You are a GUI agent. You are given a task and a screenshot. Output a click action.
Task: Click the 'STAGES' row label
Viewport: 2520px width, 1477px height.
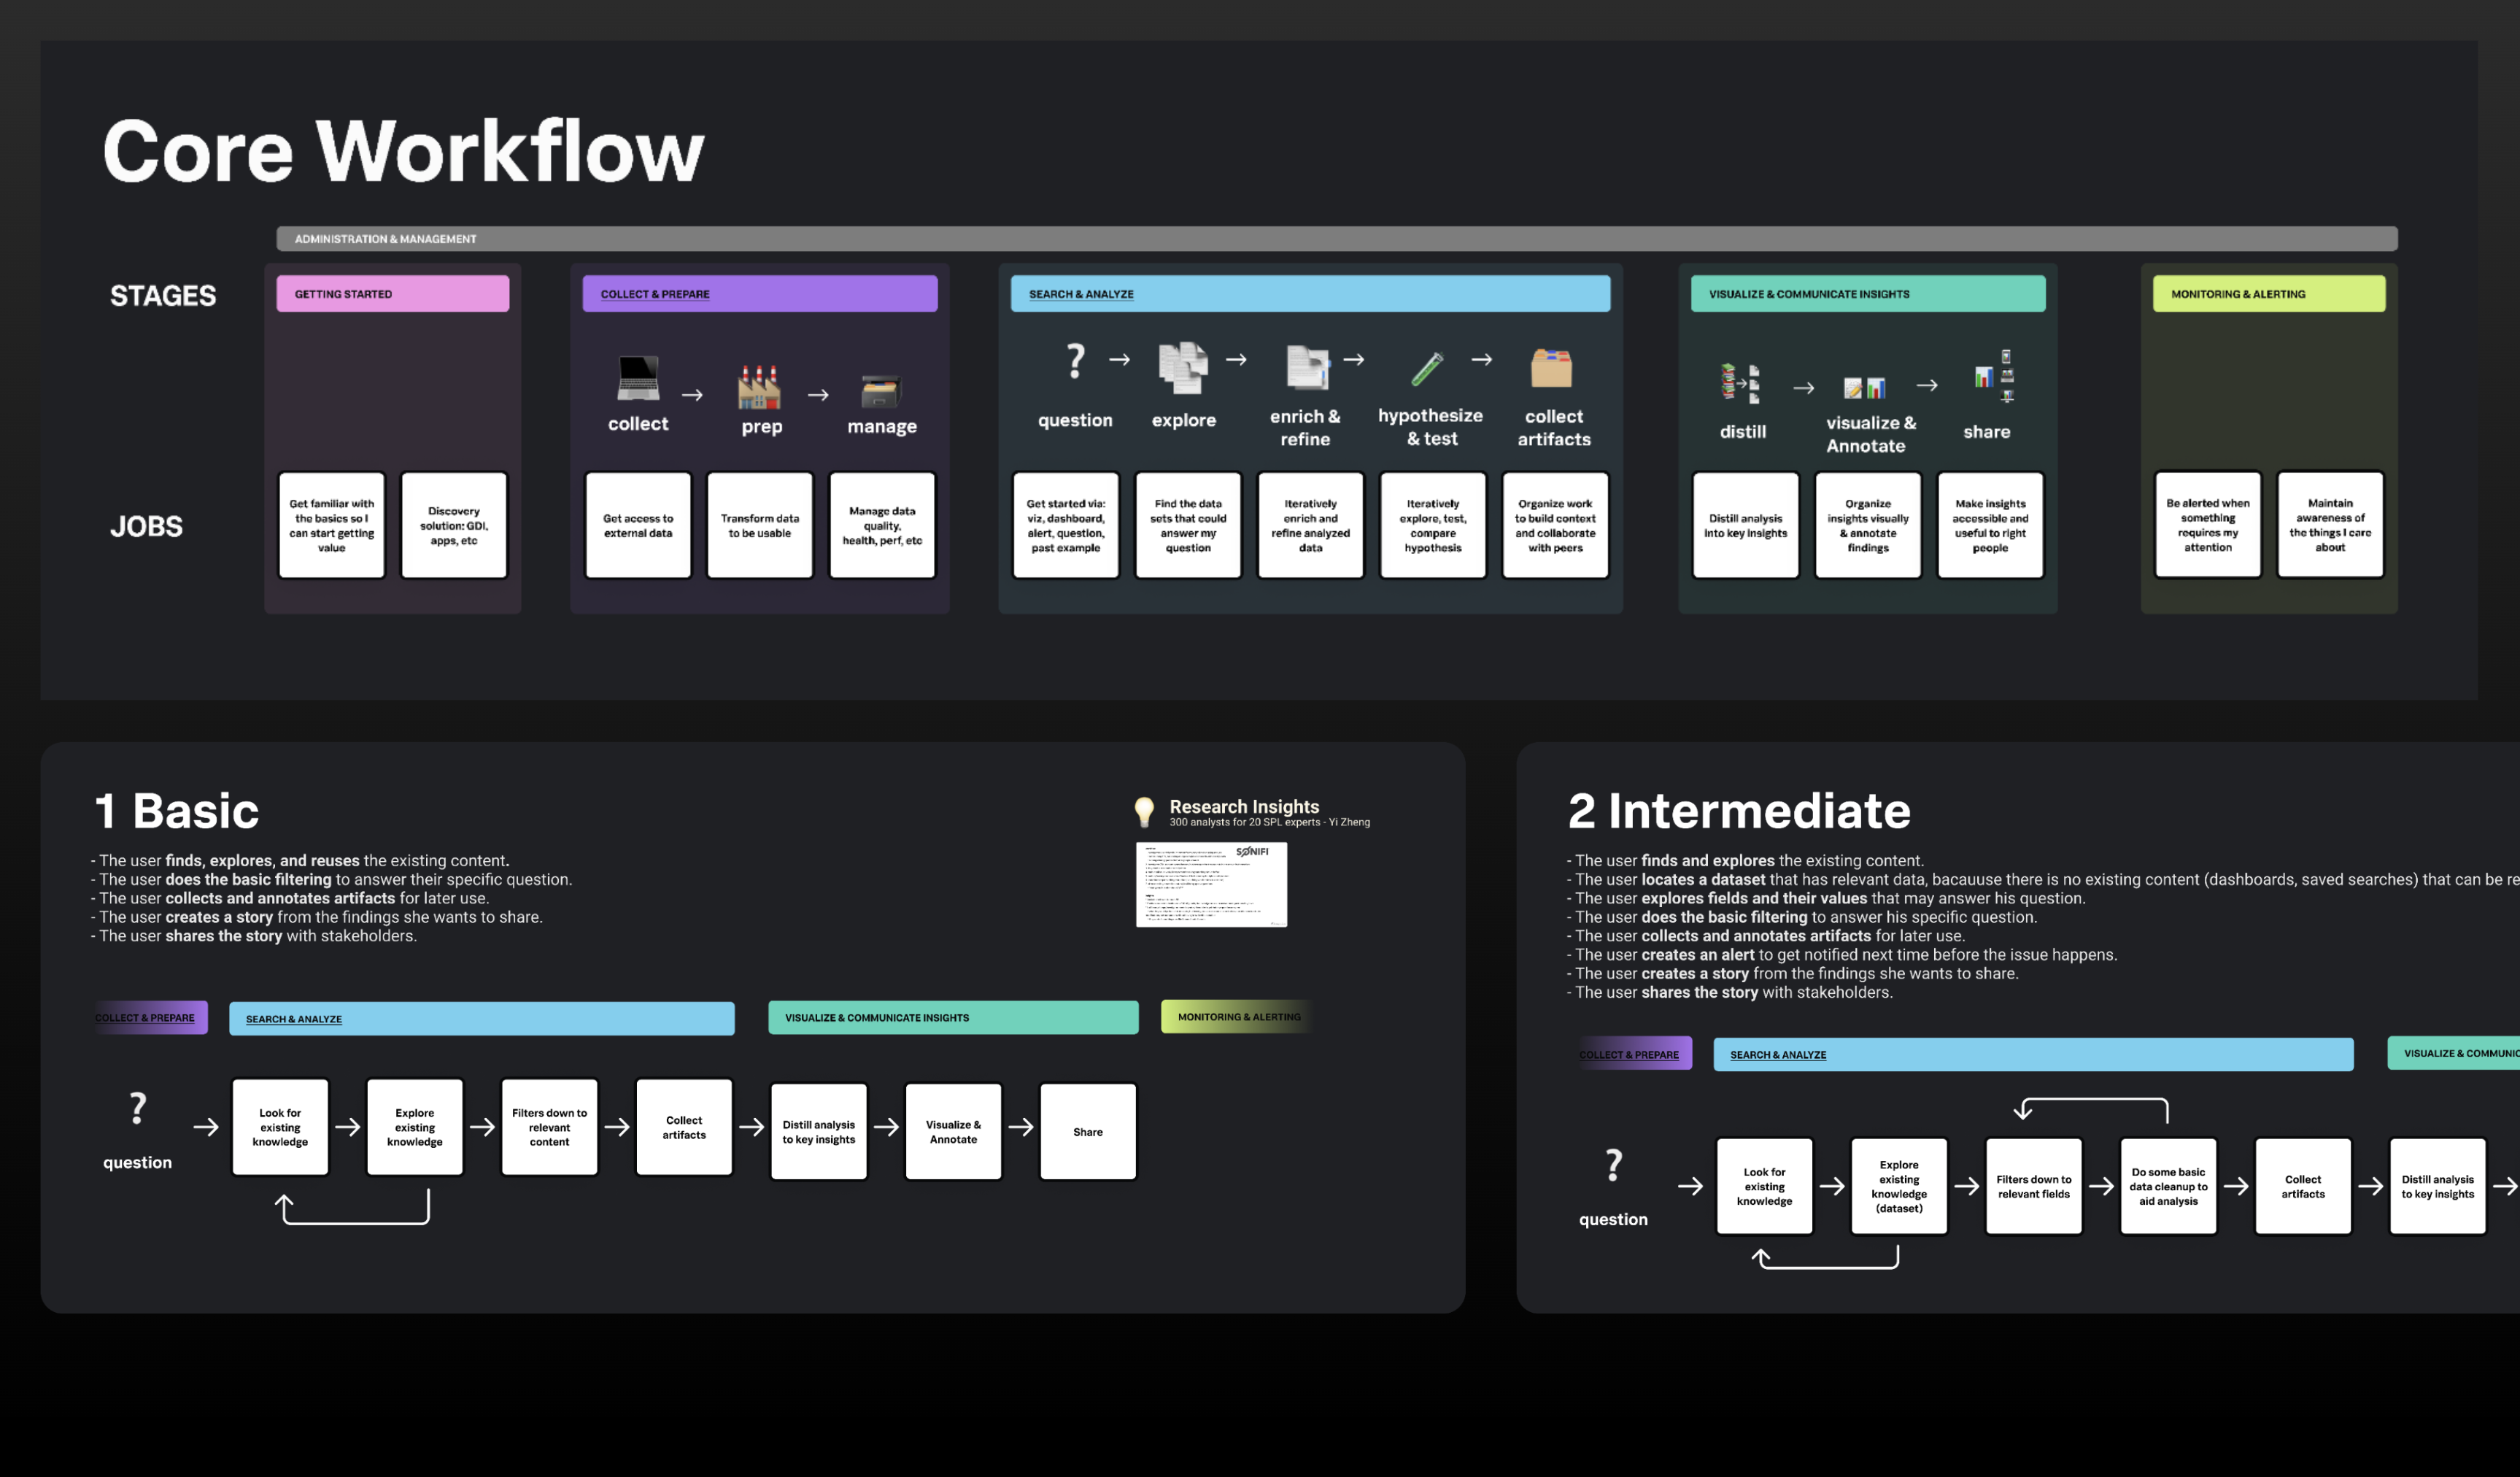click(163, 296)
